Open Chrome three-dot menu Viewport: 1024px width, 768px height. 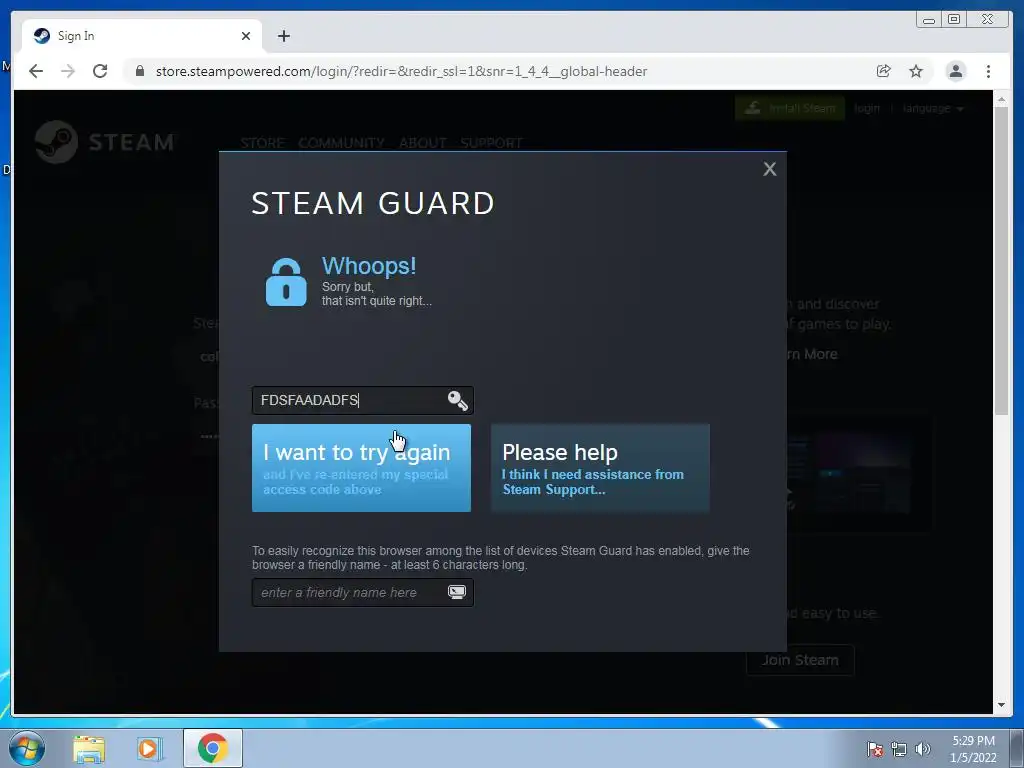coord(988,71)
